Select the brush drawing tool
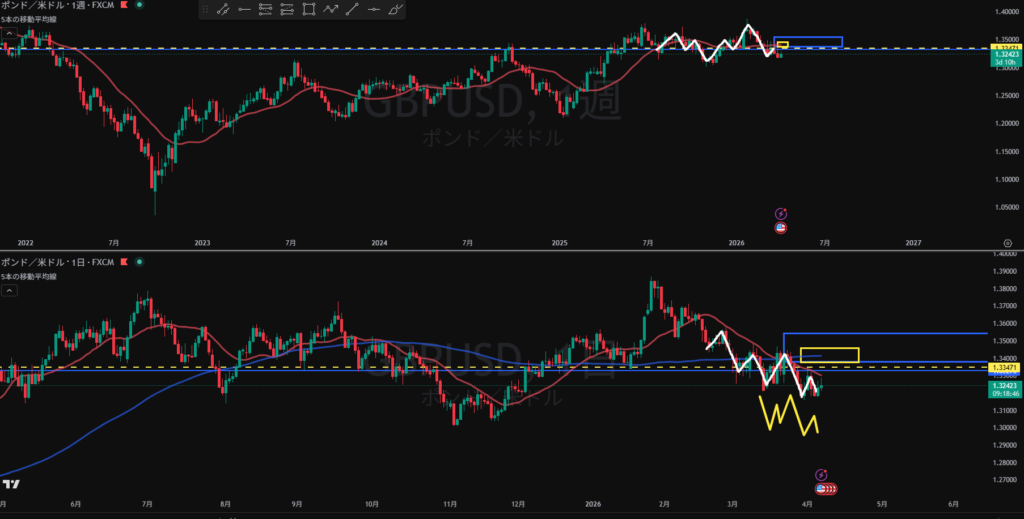This screenshot has height=519, width=1024. 397,10
